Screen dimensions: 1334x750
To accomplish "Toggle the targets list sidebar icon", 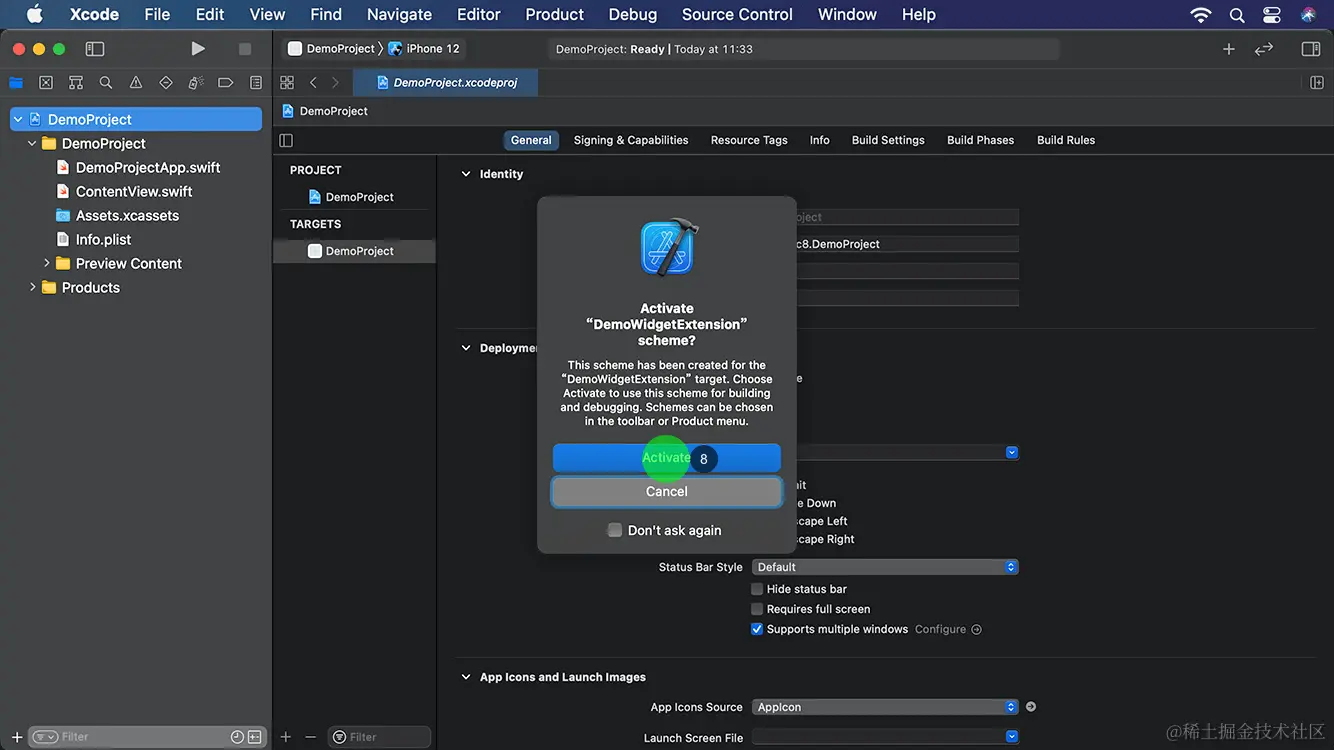I will click(286, 140).
